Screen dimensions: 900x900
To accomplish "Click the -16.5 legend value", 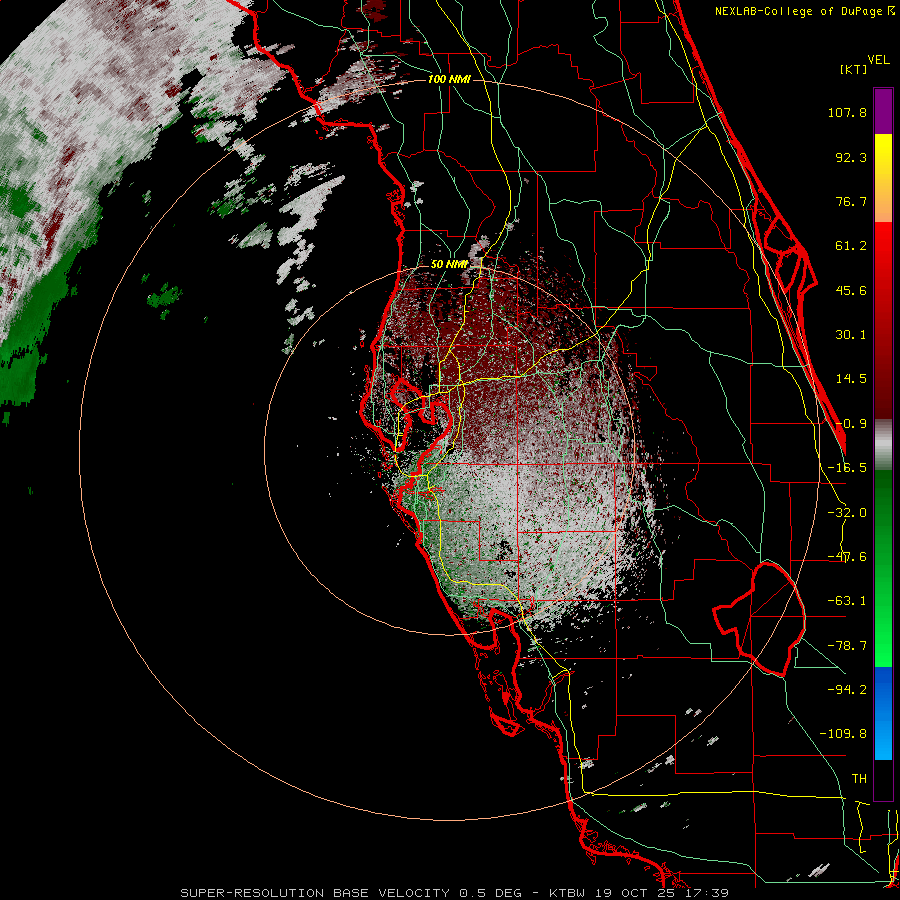I will pyautogui.click(x=847, y=468).
